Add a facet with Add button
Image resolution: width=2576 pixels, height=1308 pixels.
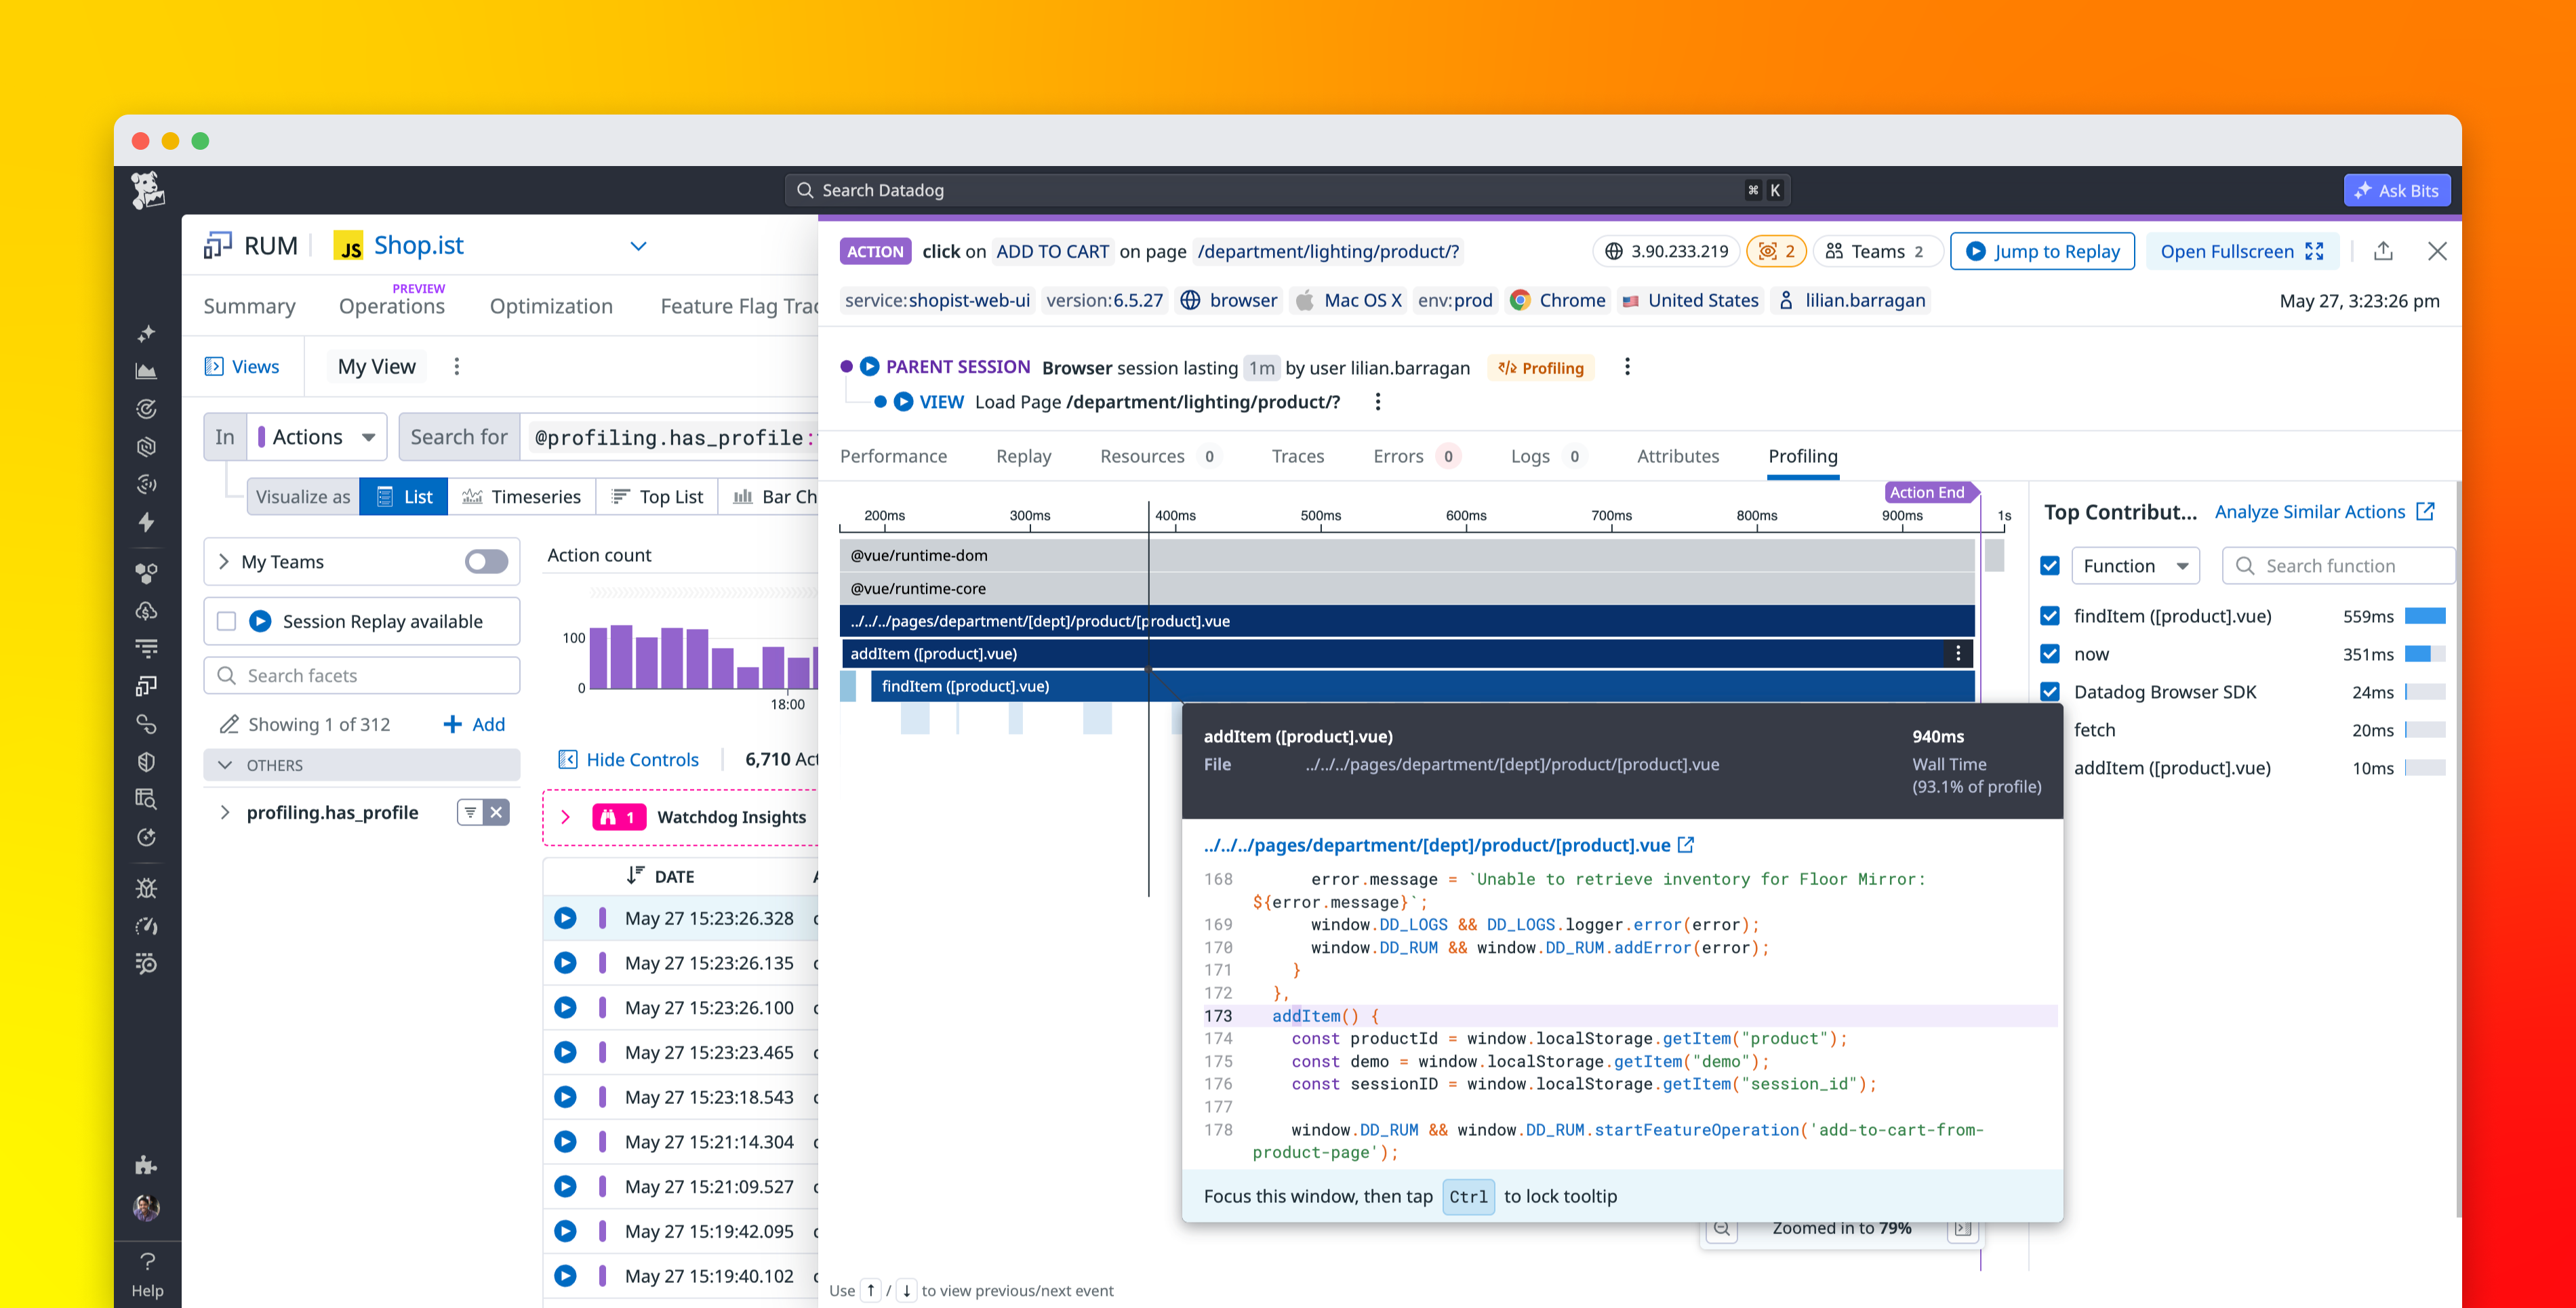[x=474, y=724]
